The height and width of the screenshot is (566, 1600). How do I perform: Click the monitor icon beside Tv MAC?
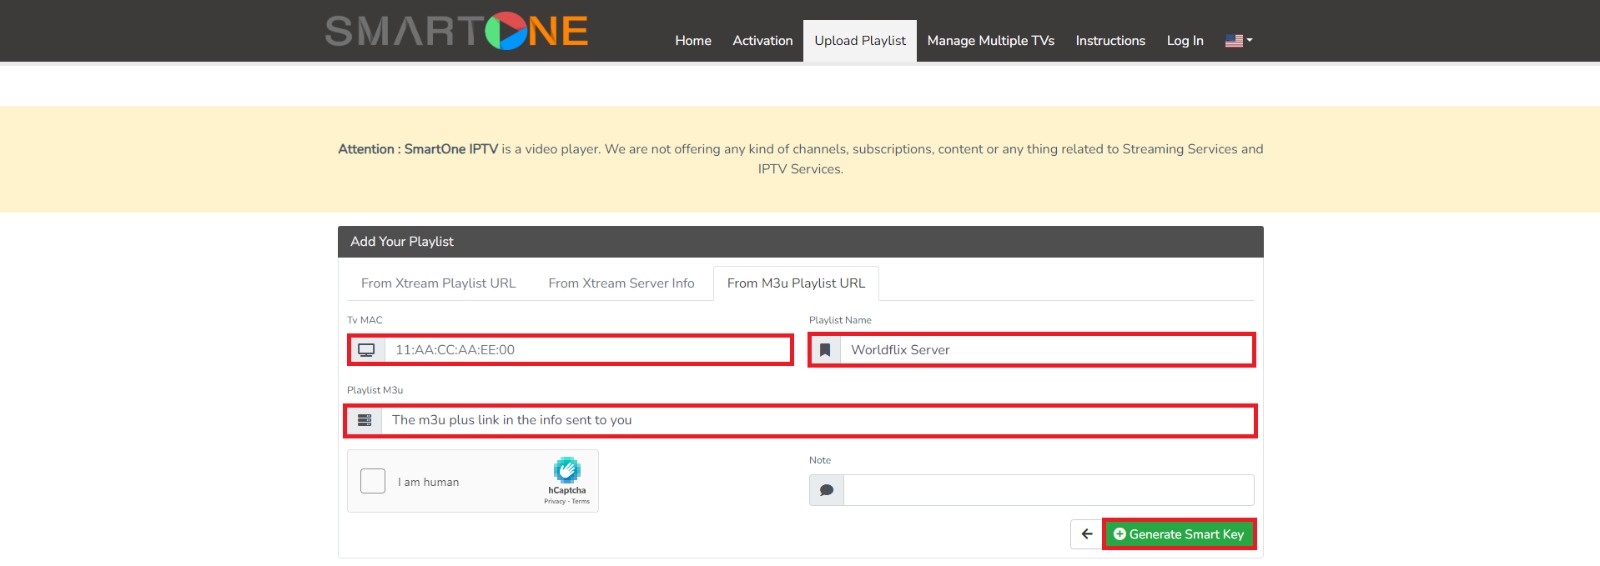click(366, 350)
